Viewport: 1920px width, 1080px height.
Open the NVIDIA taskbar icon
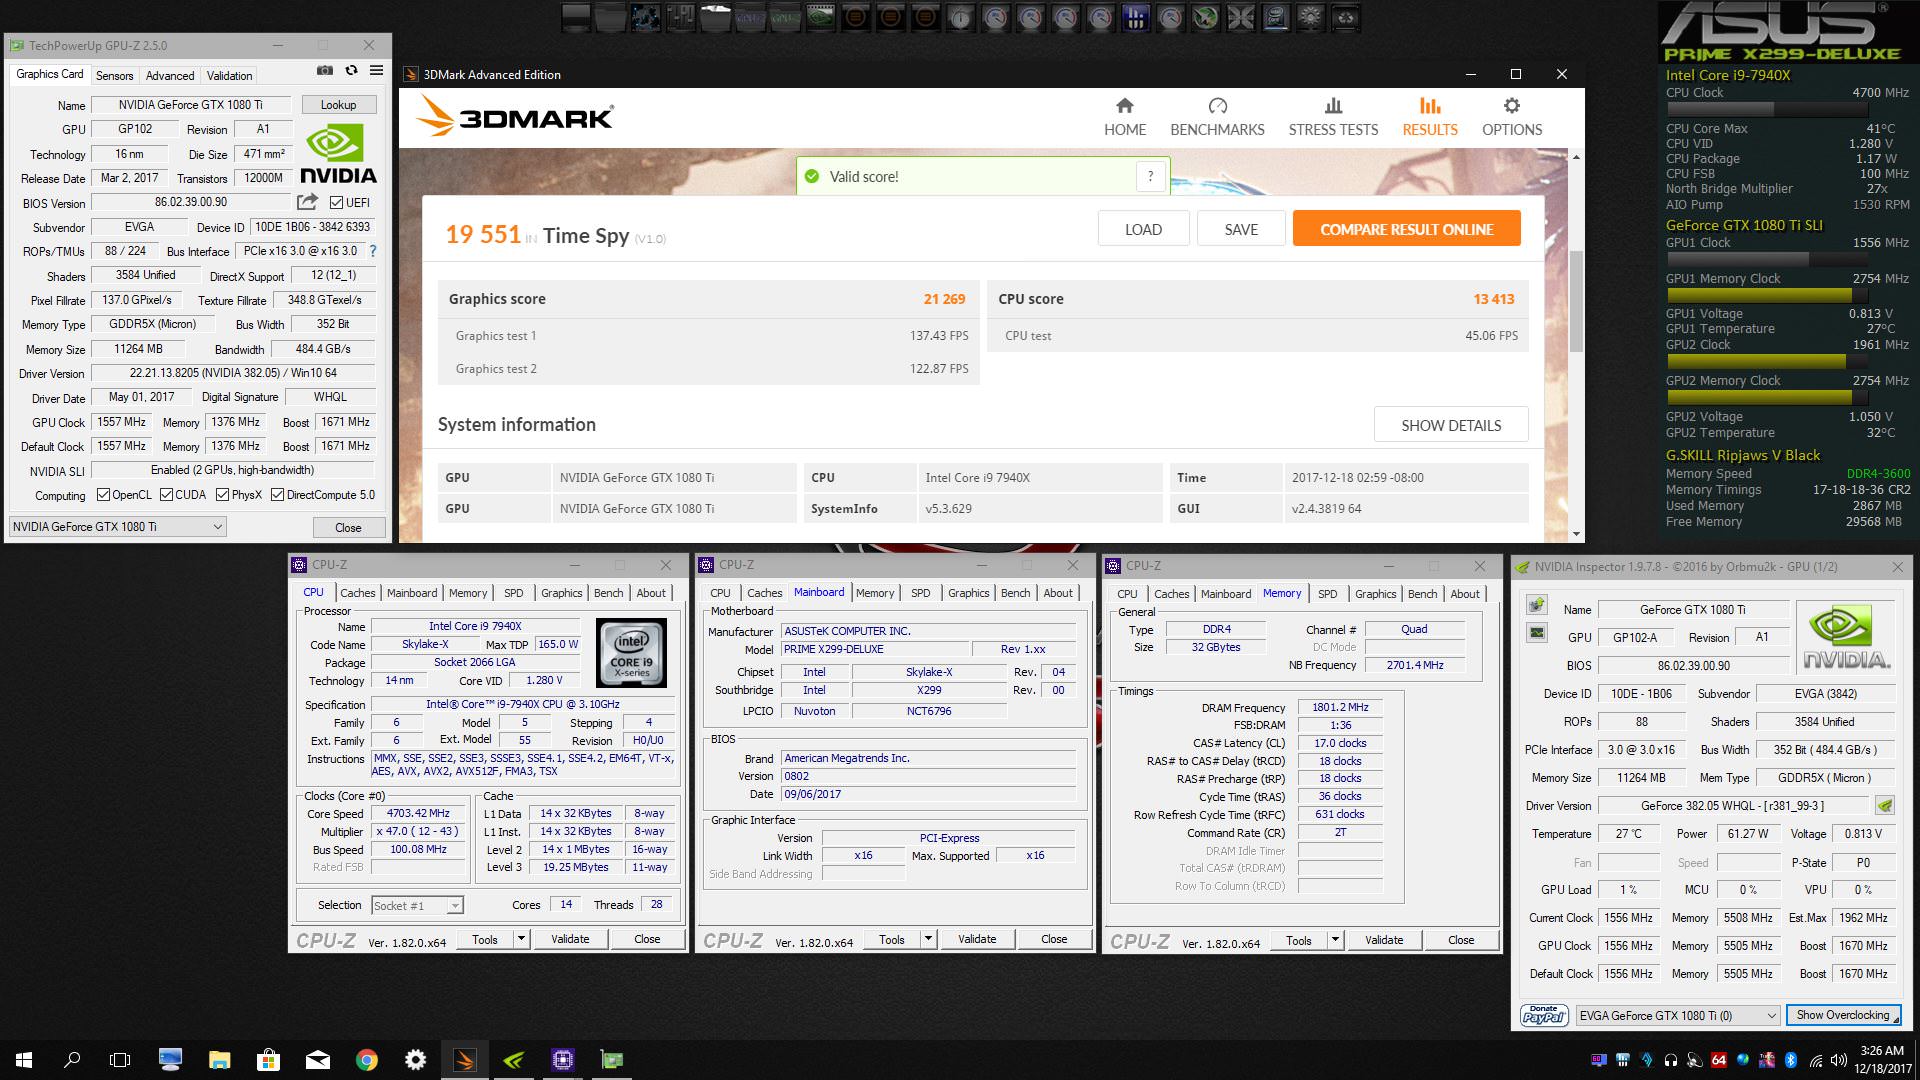coord(514,1059)
